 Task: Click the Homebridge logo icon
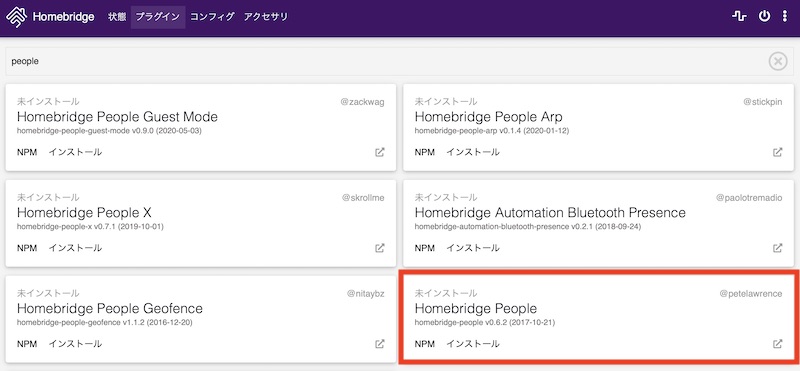tap(16, 17)
